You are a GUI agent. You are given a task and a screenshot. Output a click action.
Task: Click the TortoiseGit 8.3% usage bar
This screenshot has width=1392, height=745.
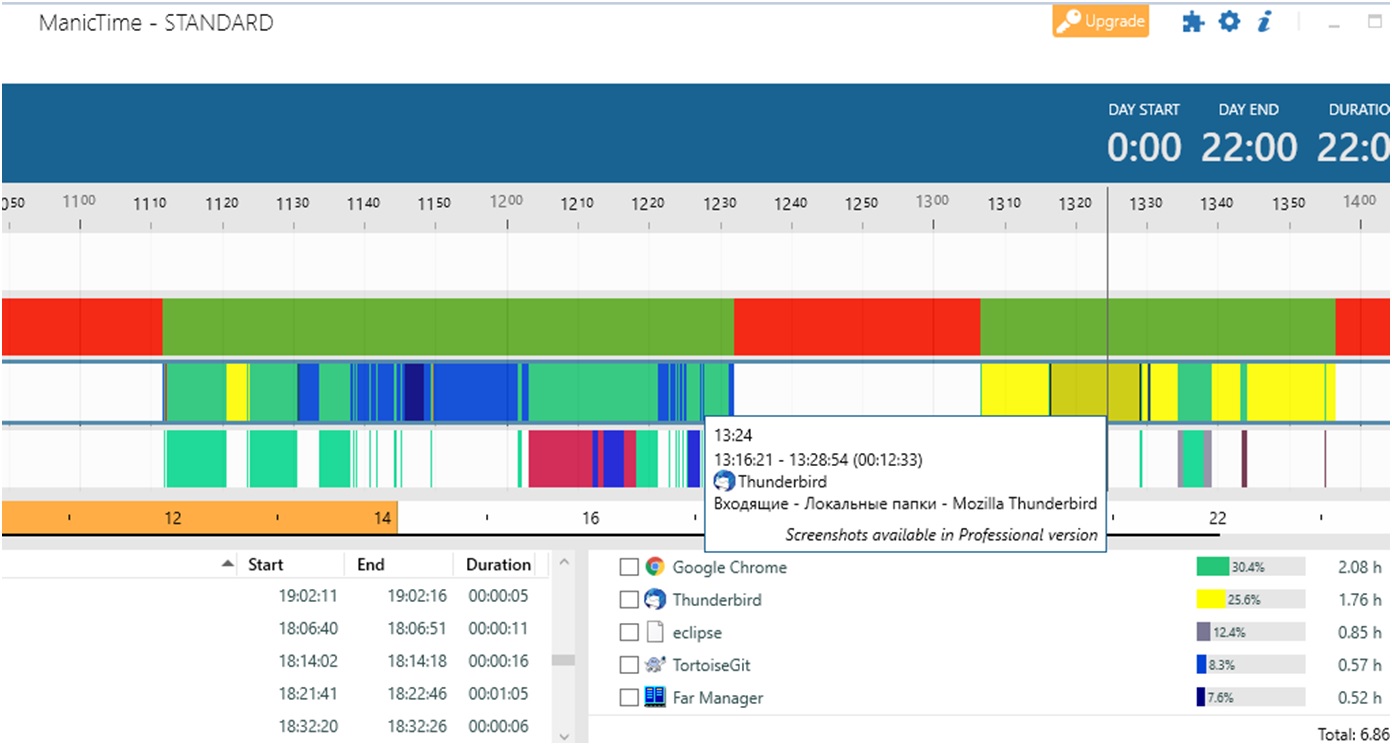tap(1250, 665)
